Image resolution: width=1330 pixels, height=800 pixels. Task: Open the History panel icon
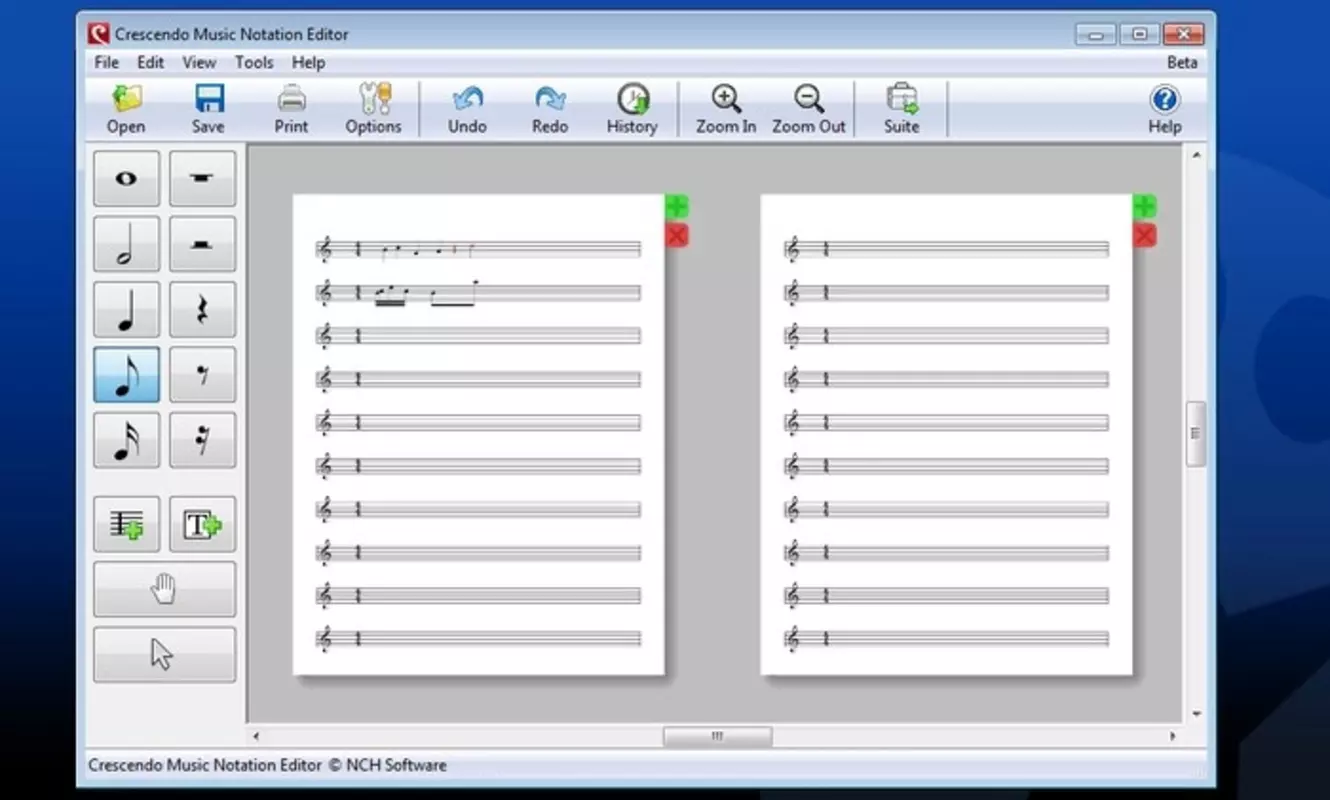pyautogui.click(x=632, y=109)
